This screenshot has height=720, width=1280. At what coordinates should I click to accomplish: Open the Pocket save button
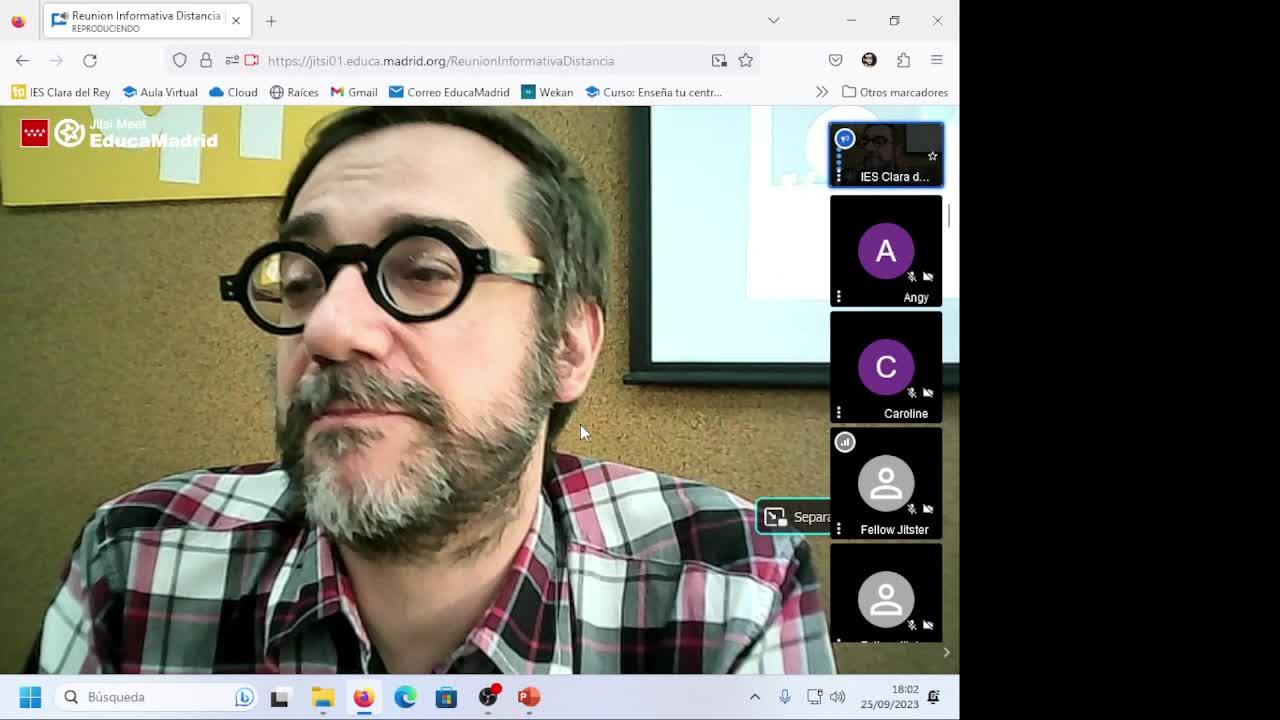click(x=836, y=61)
